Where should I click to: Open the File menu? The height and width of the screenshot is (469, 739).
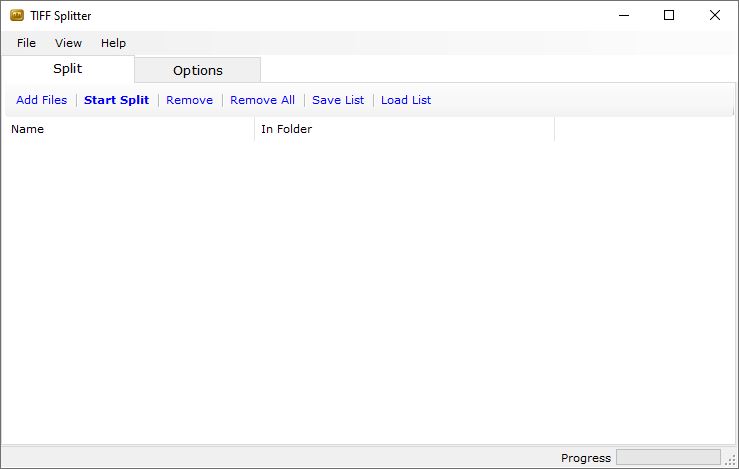coord(26,43)
